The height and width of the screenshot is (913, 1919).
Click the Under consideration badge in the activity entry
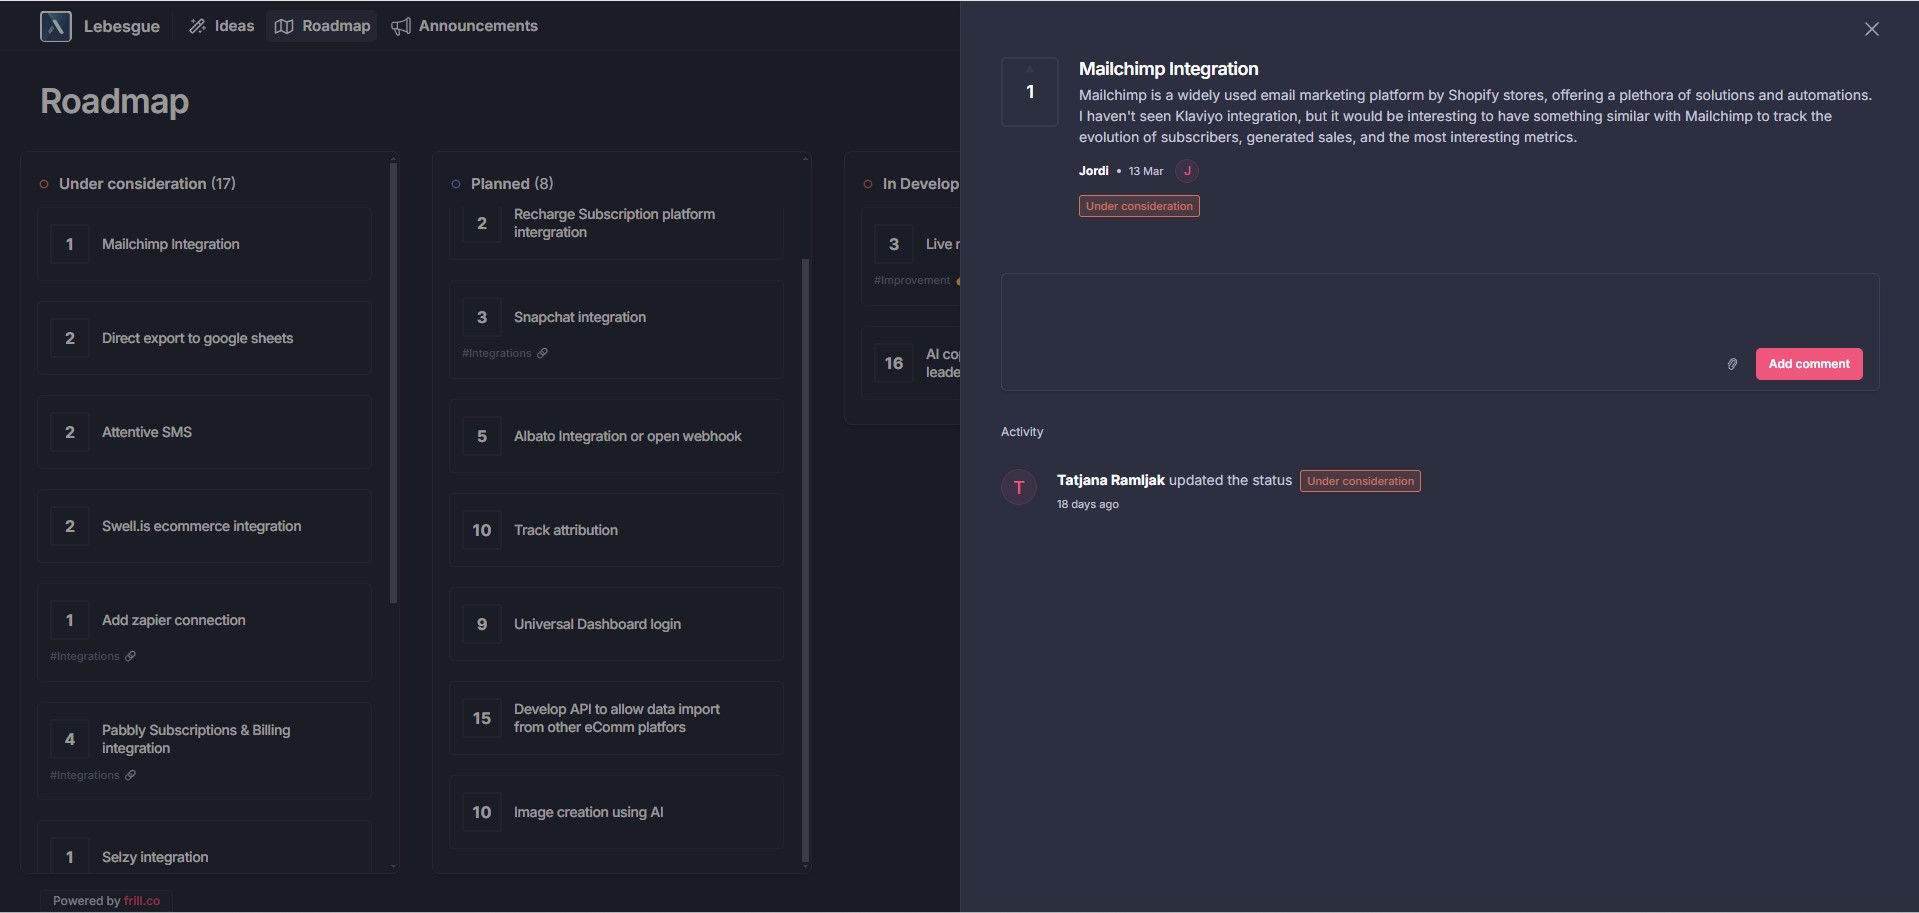coord(1360,481)
